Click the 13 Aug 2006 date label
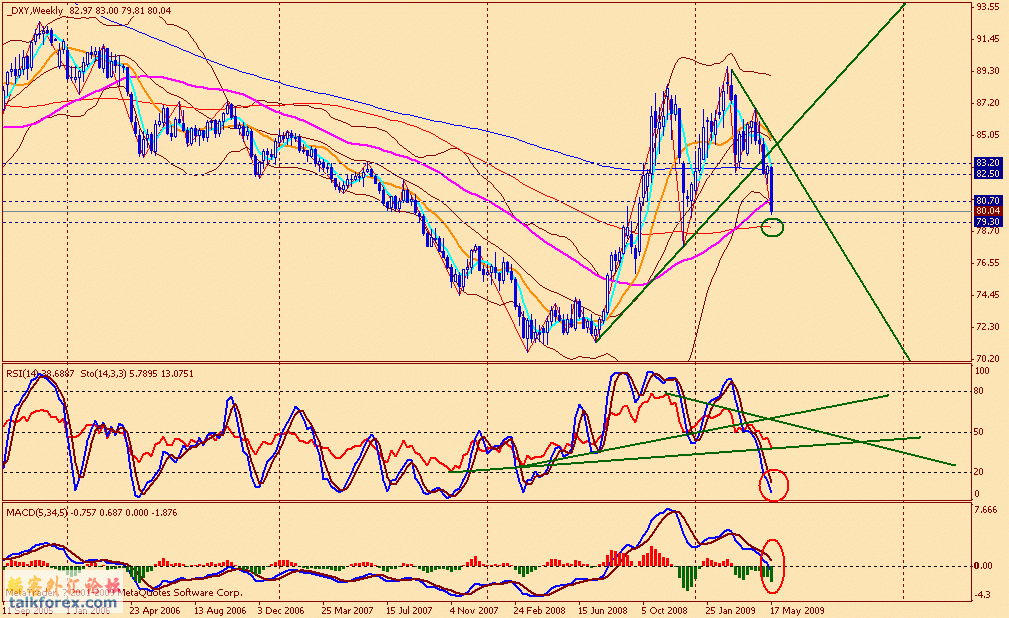Image resolution: width=1009 pixels, height=618 pixels. tap(220, 610)
